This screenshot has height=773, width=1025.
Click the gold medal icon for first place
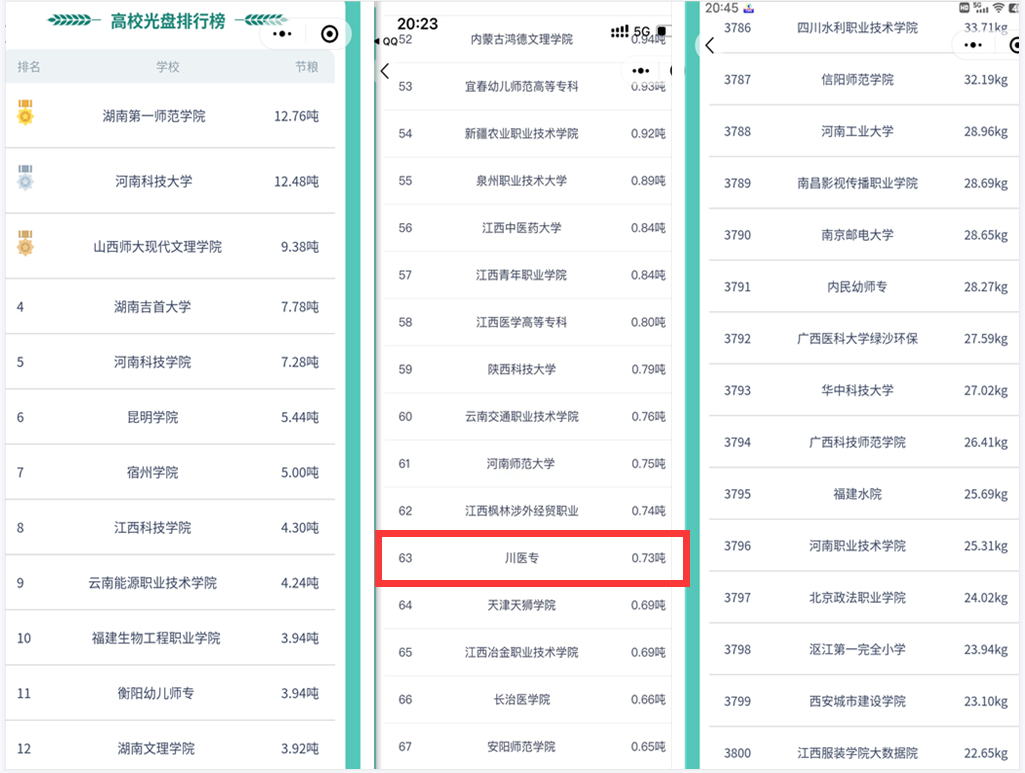click(x=26, y=115)
